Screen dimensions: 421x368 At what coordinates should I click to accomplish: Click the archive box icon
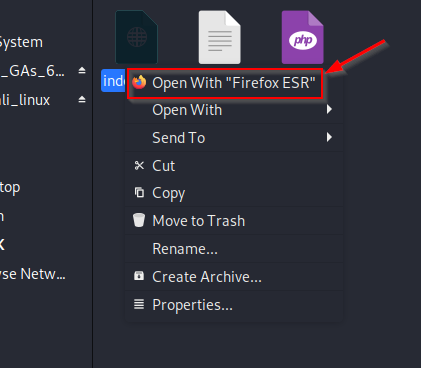(139, 276)
